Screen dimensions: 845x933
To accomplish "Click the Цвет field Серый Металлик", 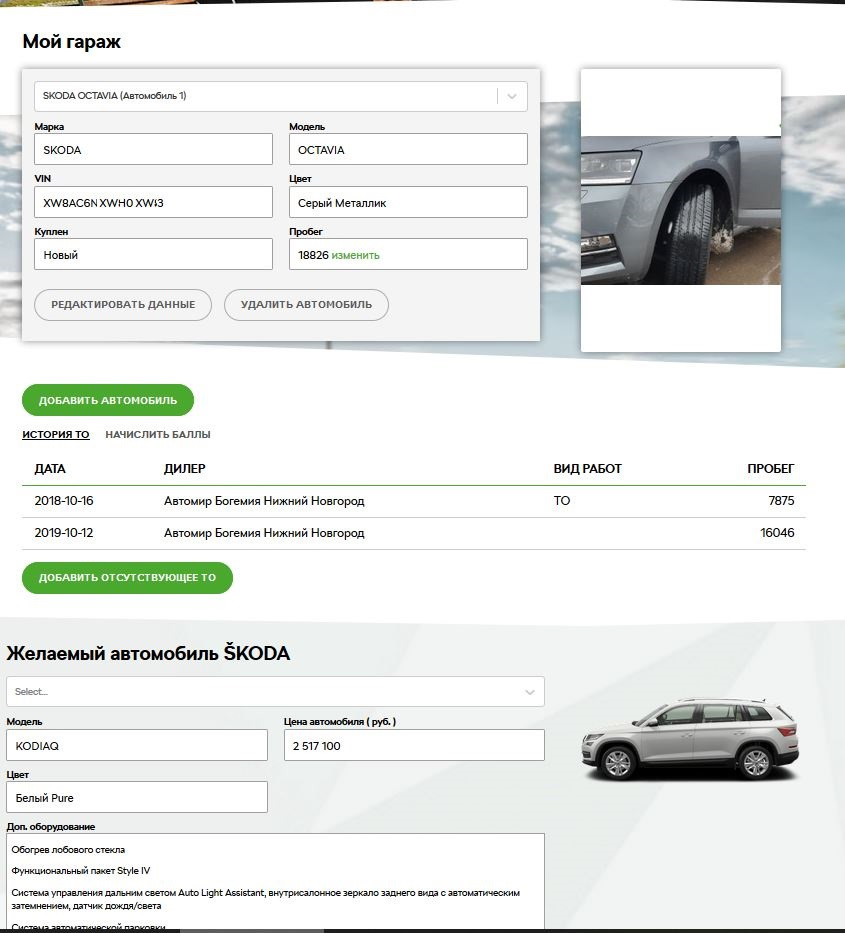I will point(408,202).
